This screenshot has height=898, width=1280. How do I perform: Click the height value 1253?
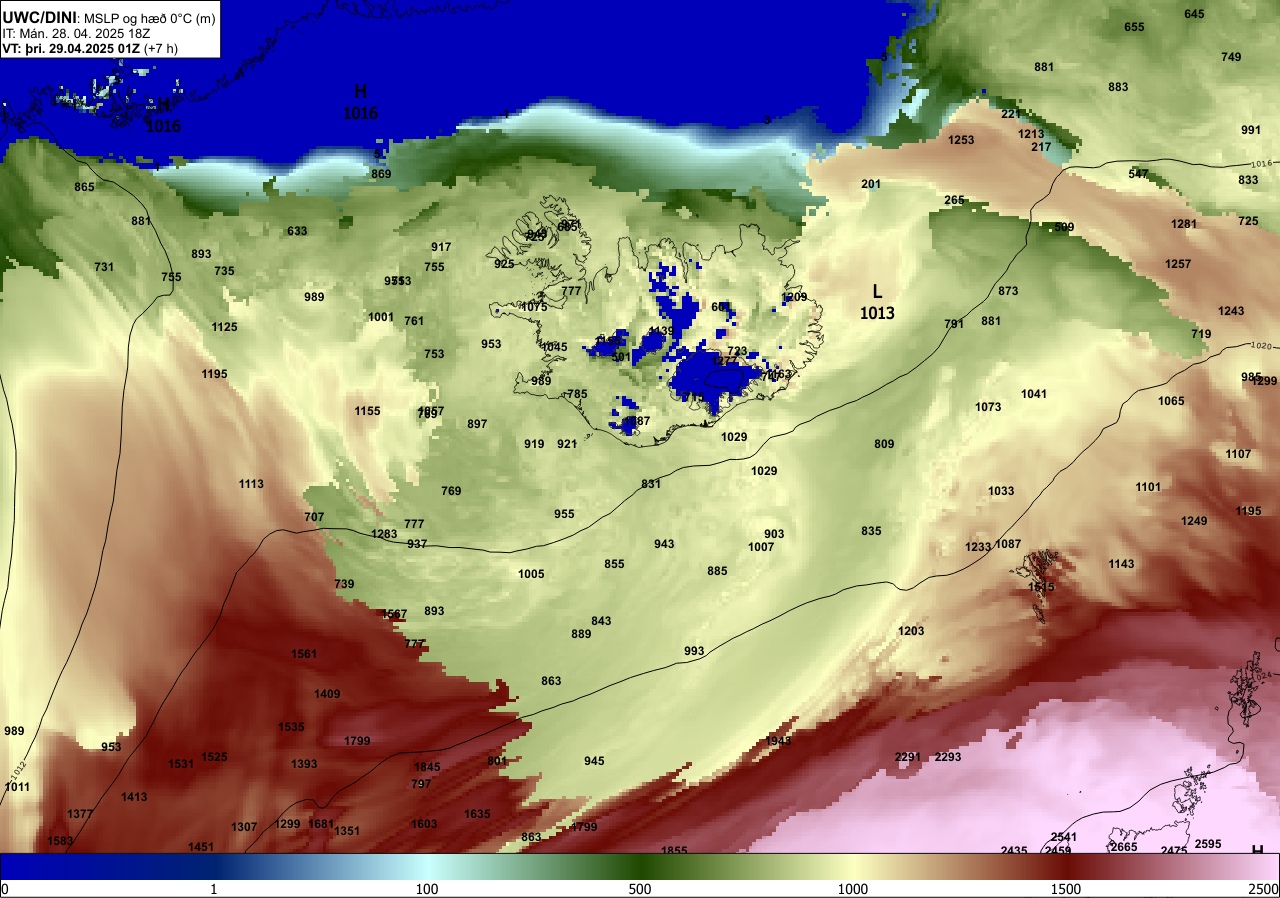(961, 140)
